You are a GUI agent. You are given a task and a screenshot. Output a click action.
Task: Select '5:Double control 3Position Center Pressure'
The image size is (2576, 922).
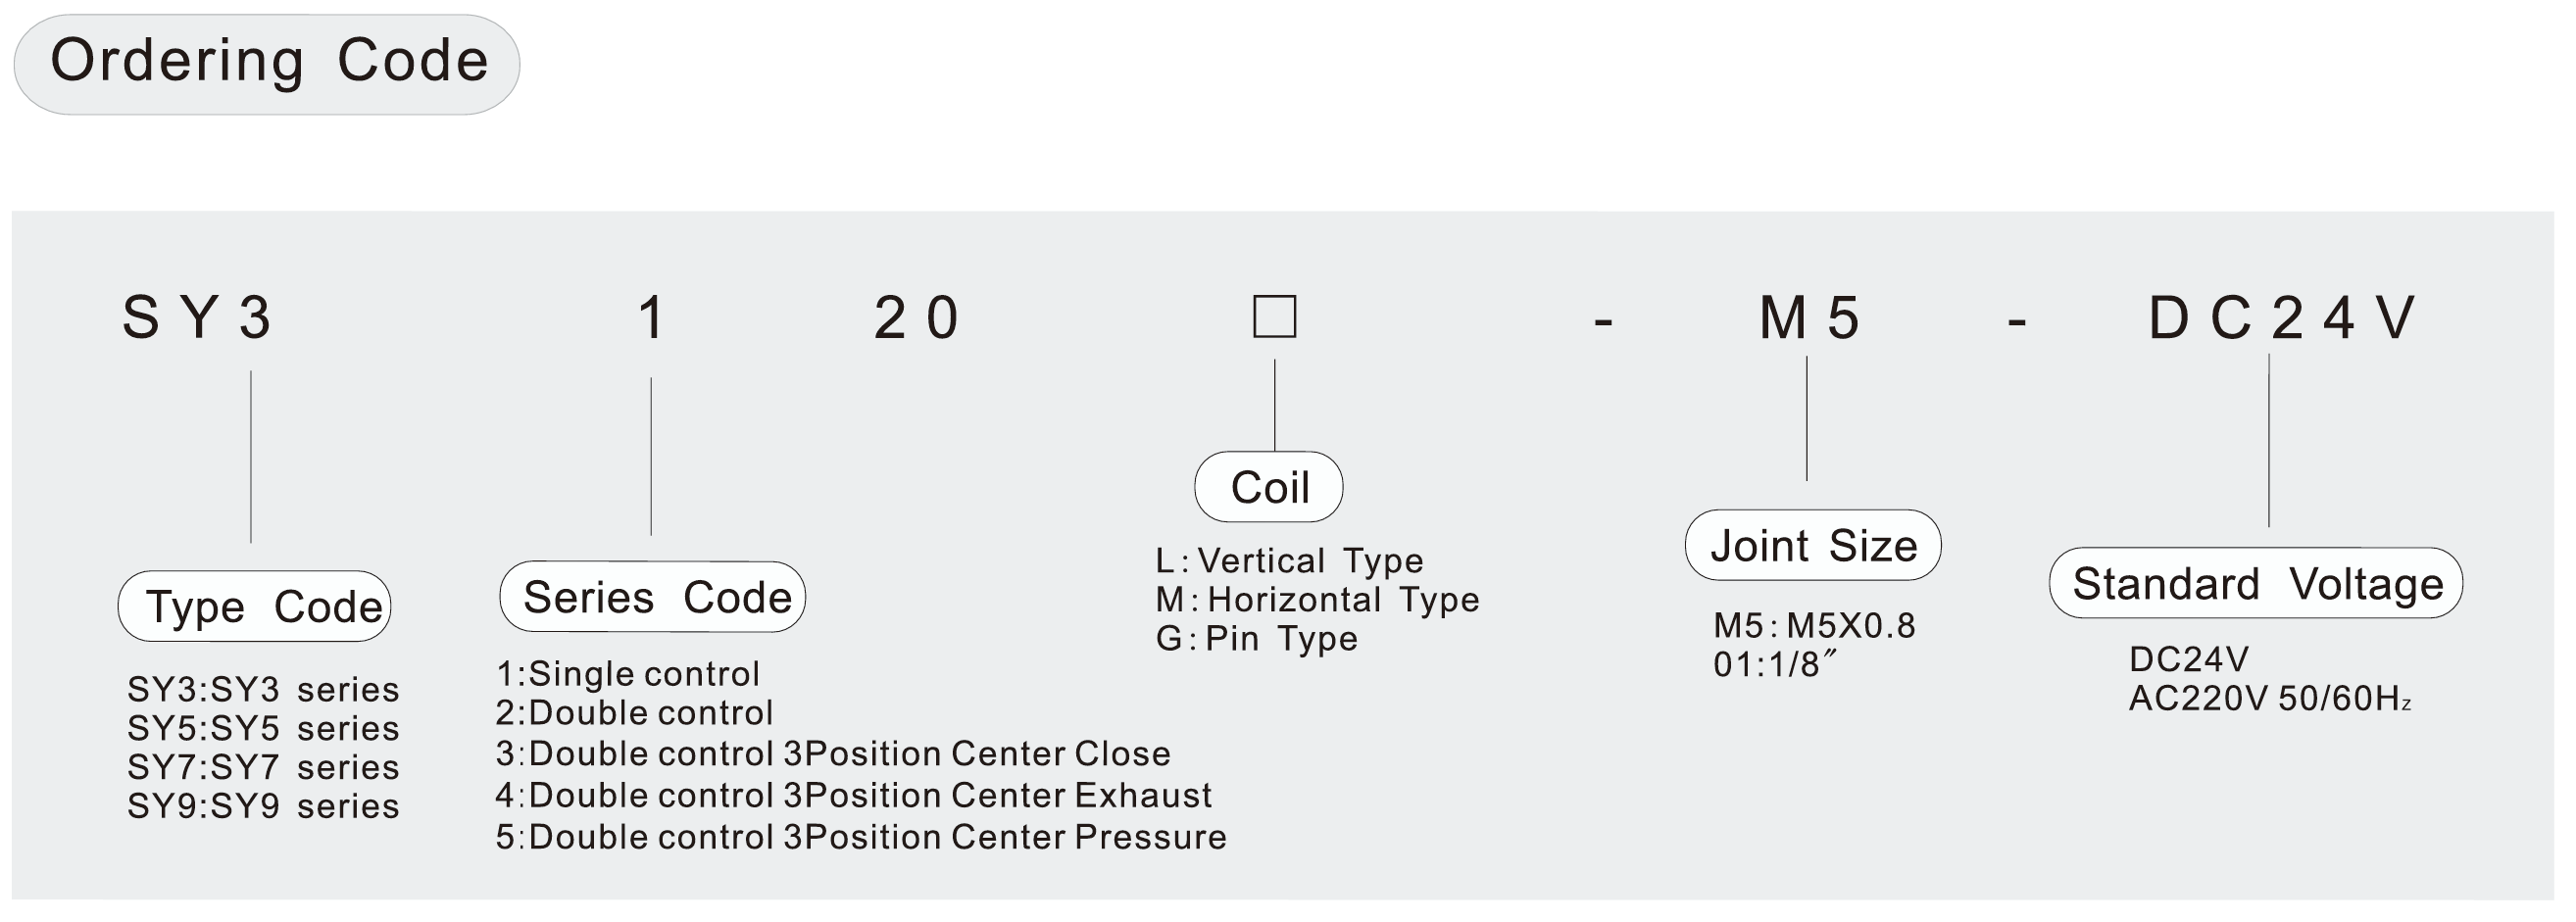tap(861, 837)
